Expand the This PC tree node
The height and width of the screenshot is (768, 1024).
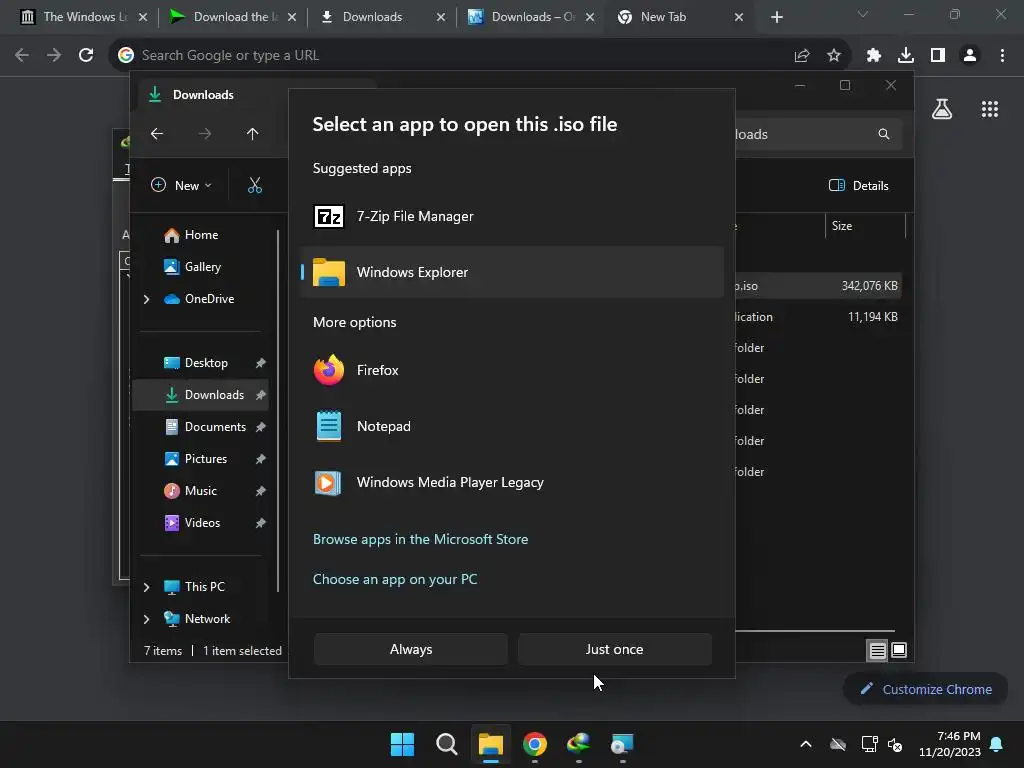pos(146,587)
